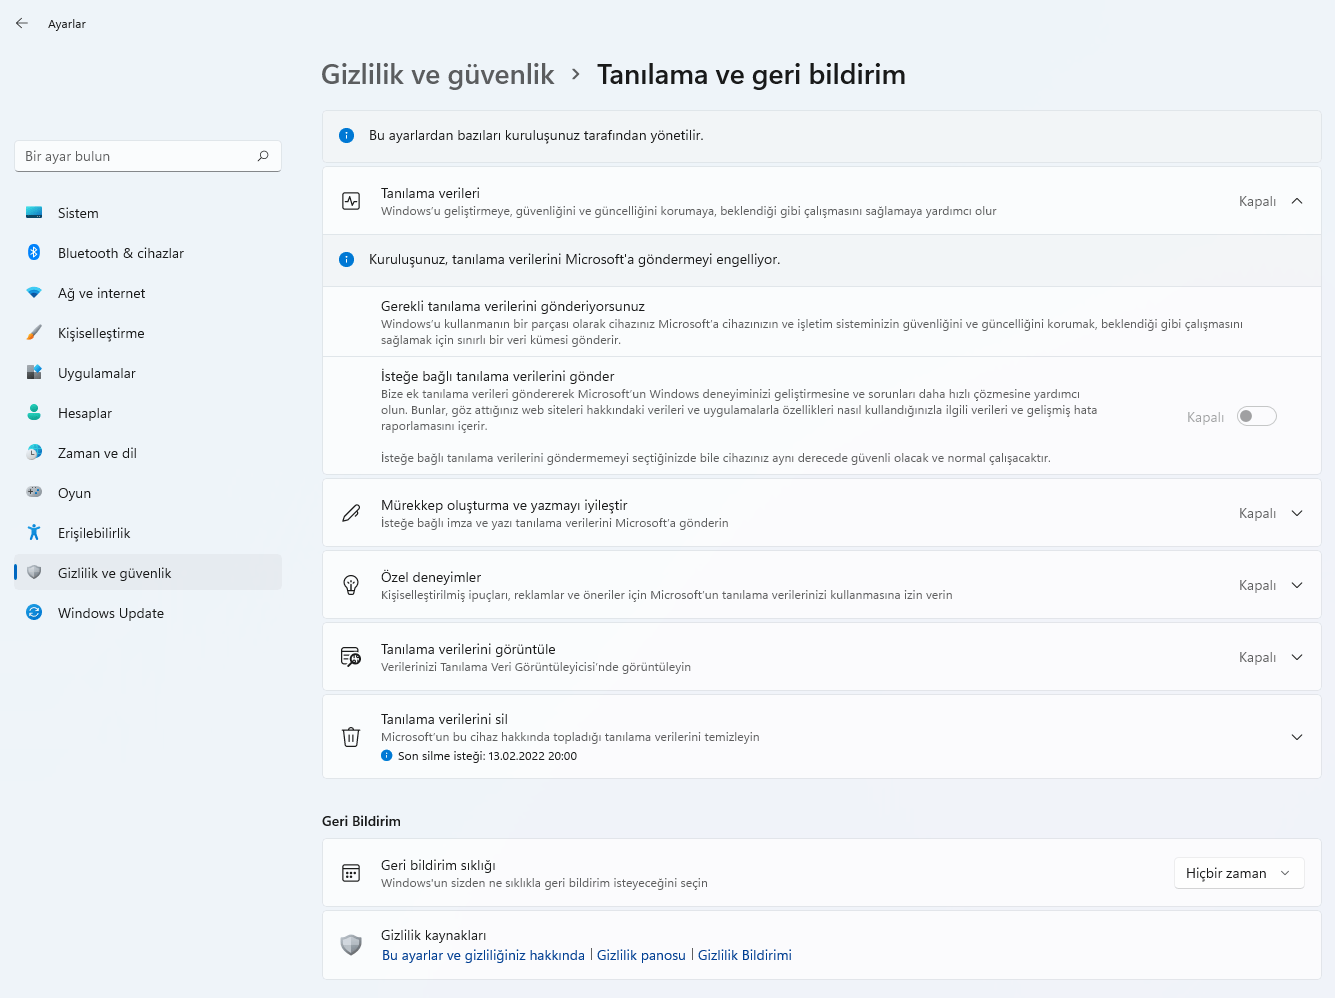Click Kapalı status on Mürekkep oluşturma row
This screenshot has width=1335, height=998.
(1257, 513)
